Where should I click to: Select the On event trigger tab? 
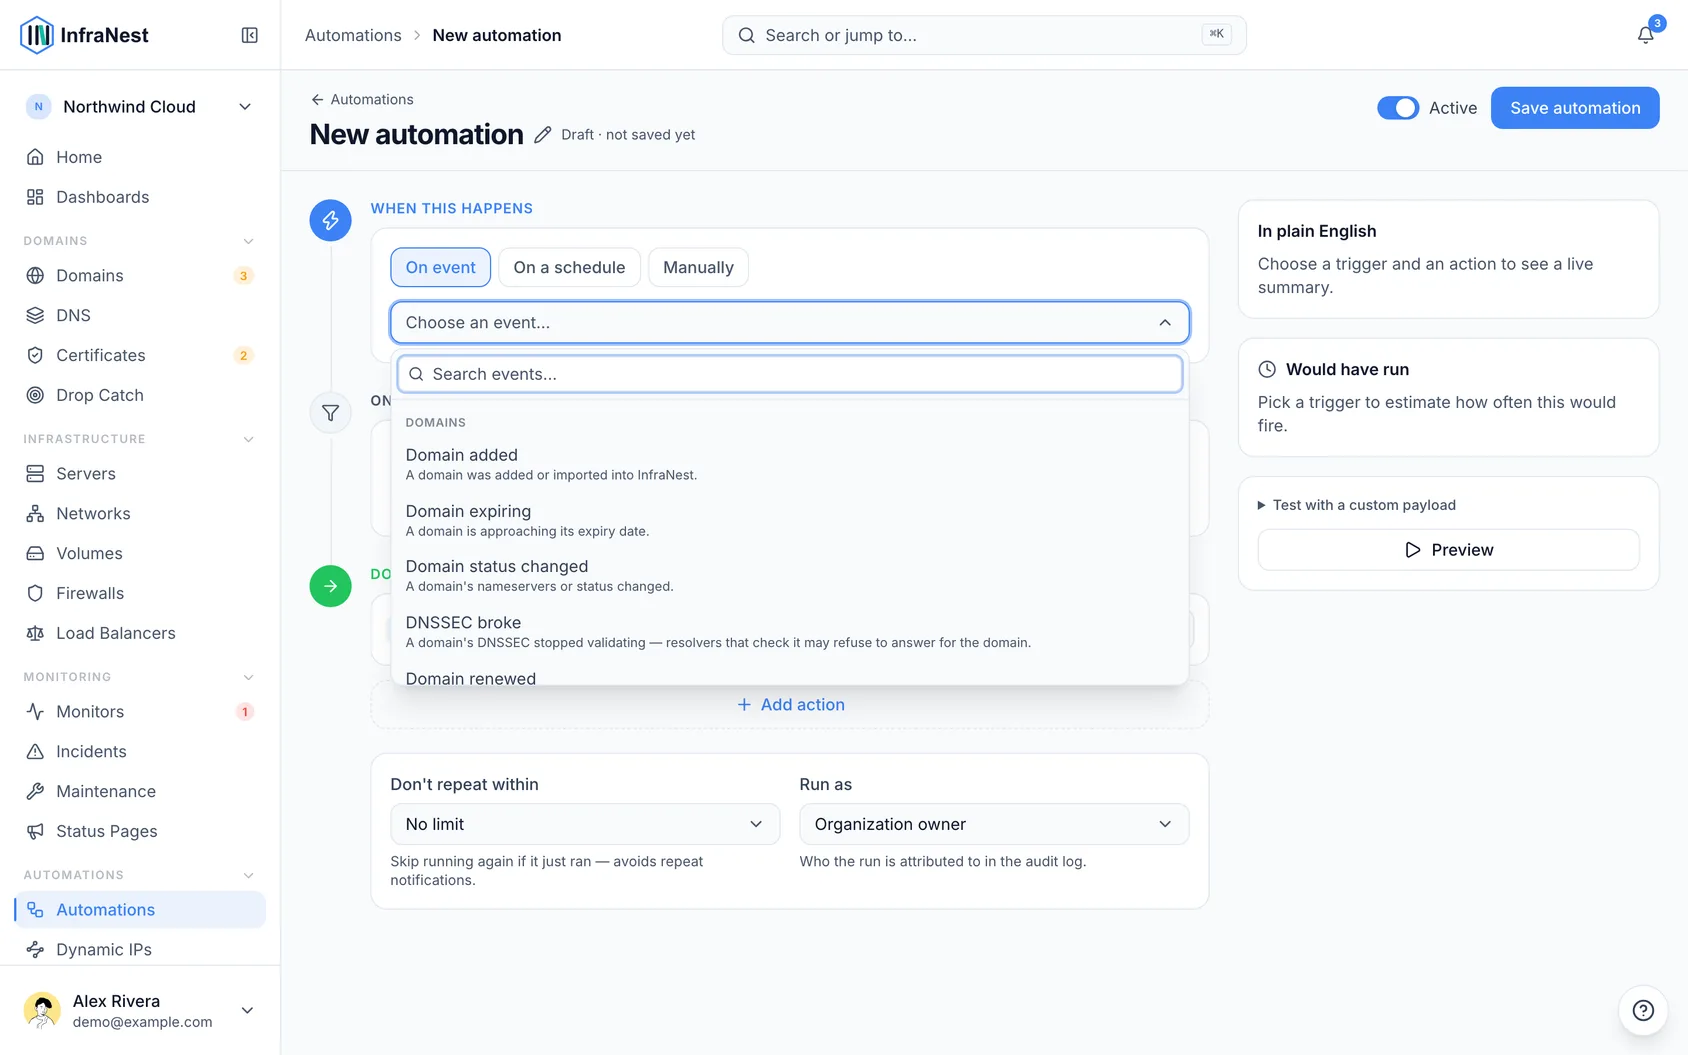coord(441,267)
